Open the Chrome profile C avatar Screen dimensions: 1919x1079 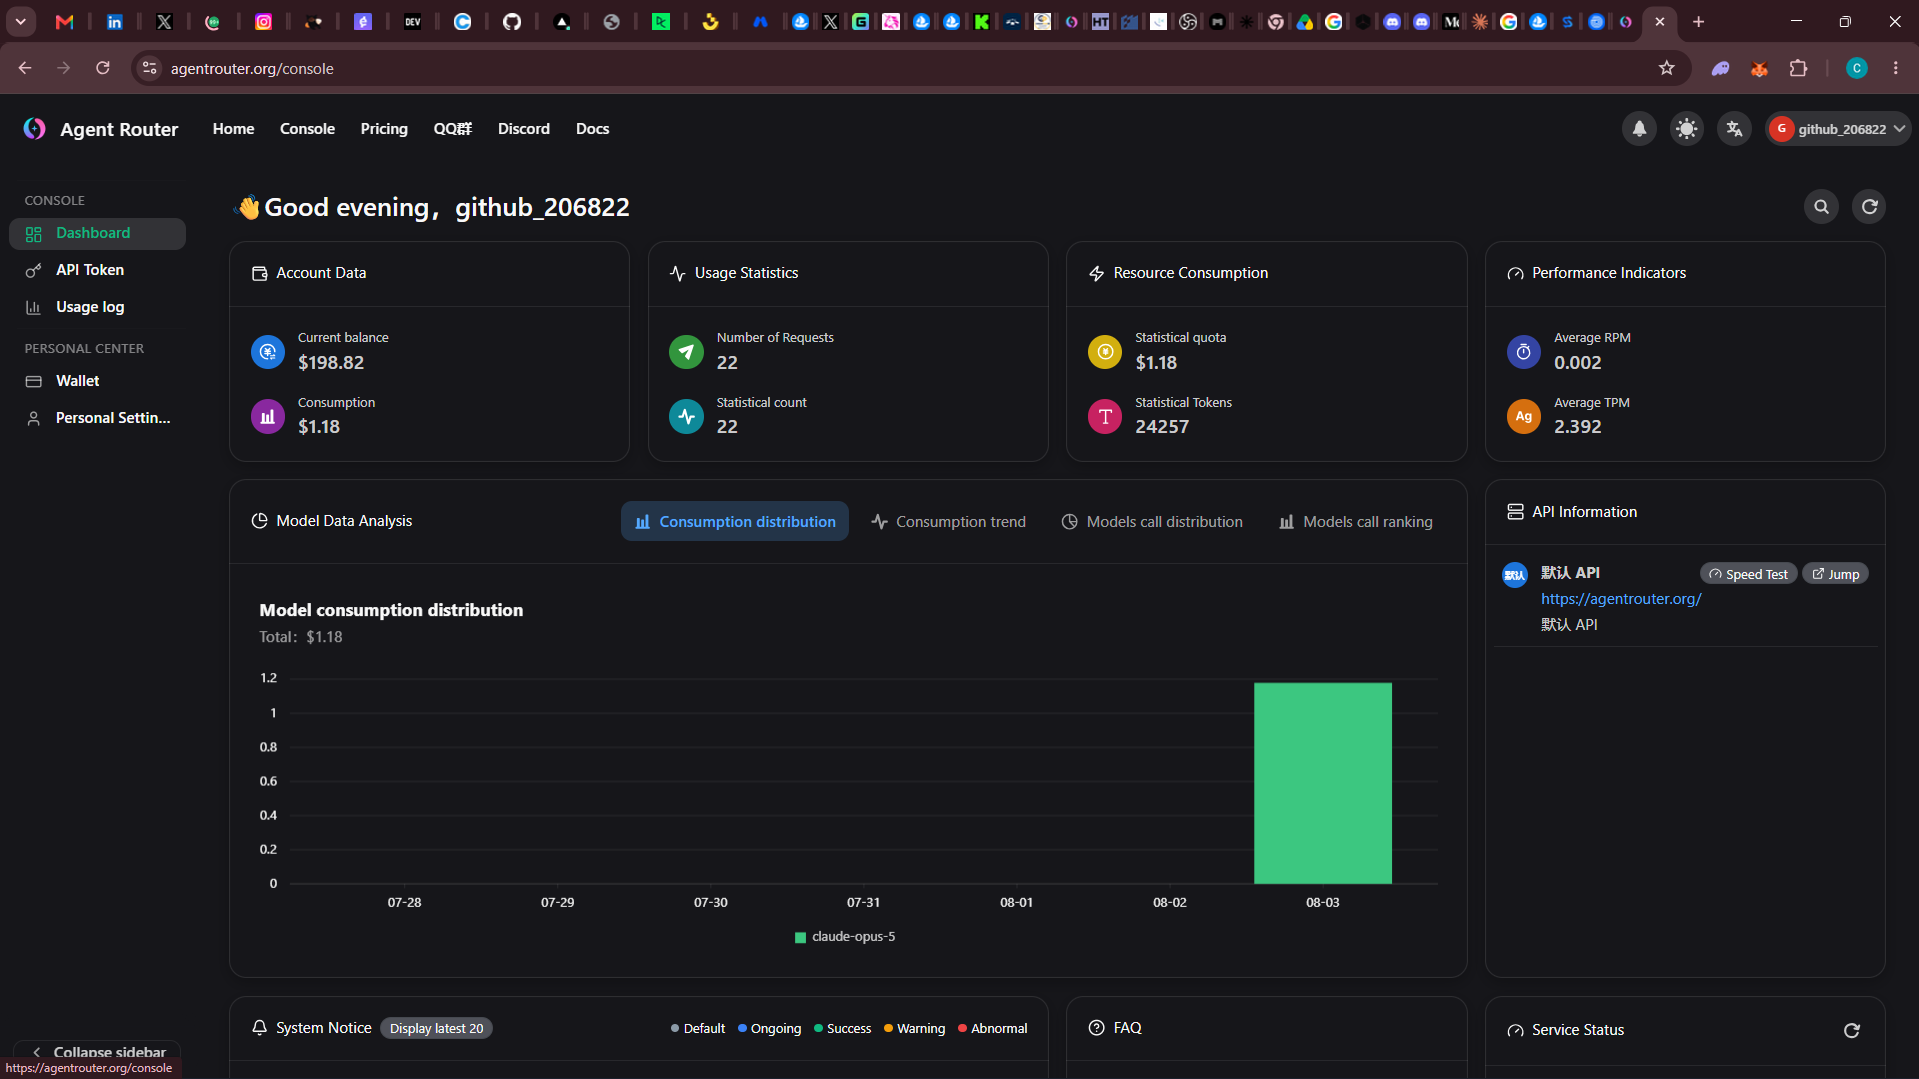(1856, 68)
